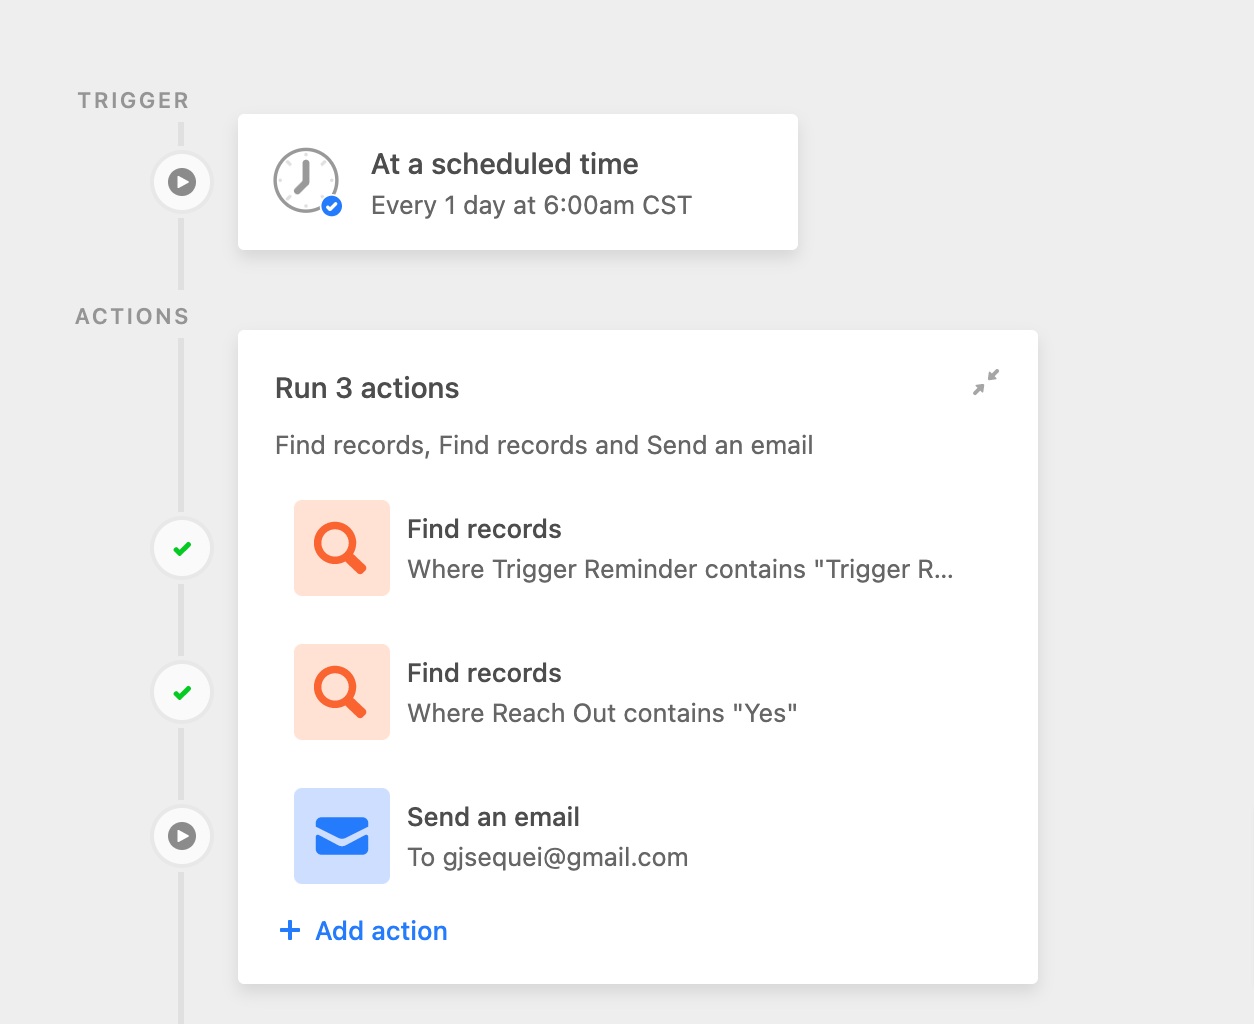The width and height of the screenshot is (1254, 1024).
Task: Click play status circle beside Send an email
Action: click(x=181, y=836)
